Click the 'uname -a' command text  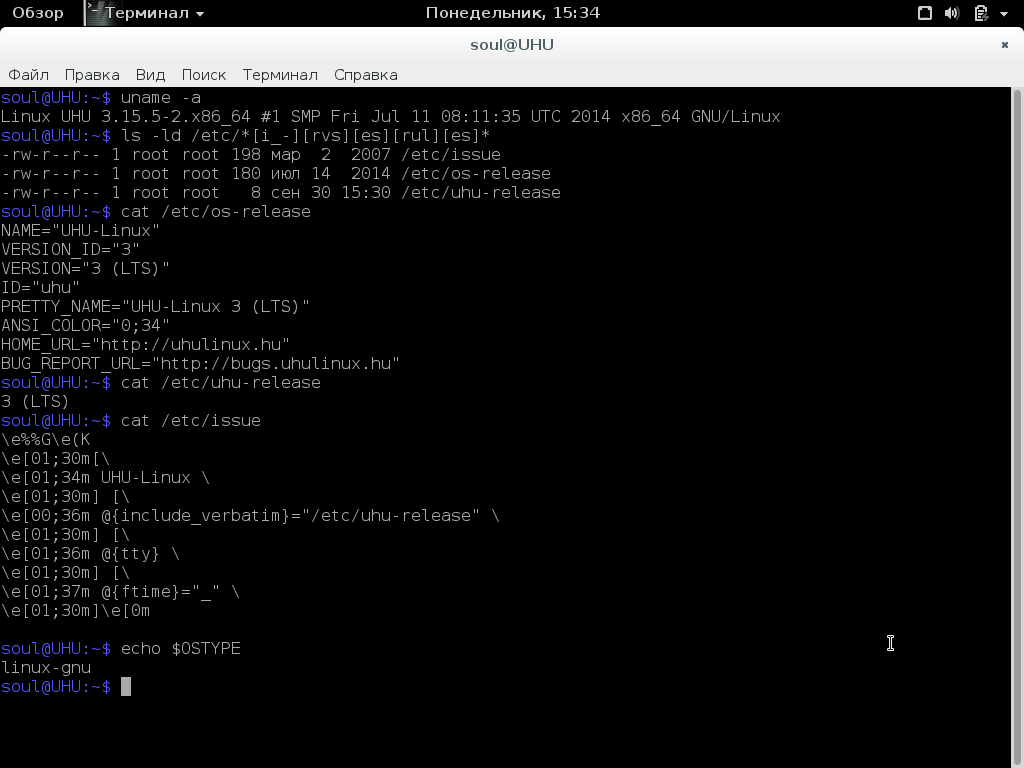(161, 98)
